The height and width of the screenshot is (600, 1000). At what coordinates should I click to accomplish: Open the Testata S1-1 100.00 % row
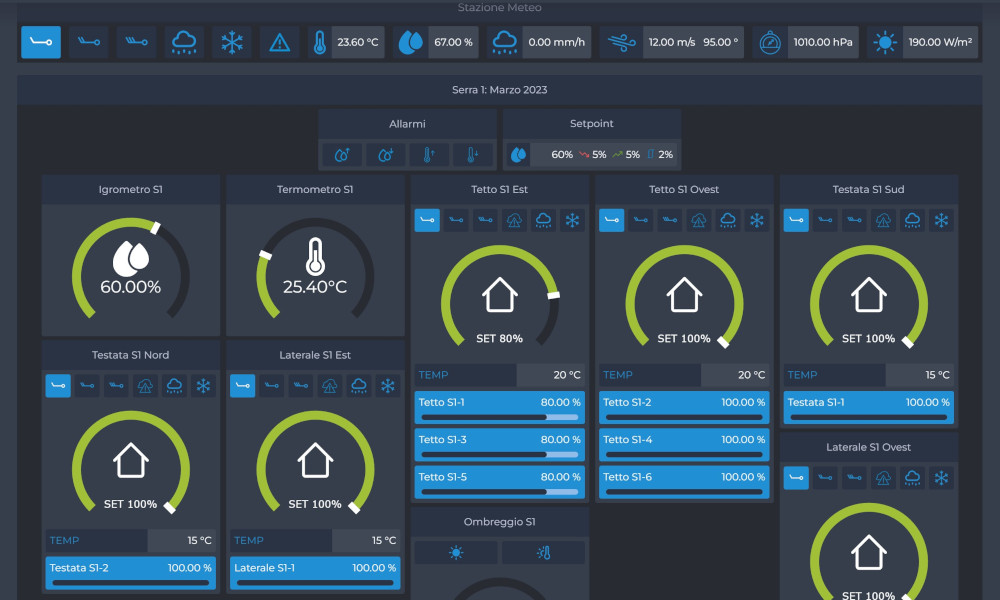point(869,407)
